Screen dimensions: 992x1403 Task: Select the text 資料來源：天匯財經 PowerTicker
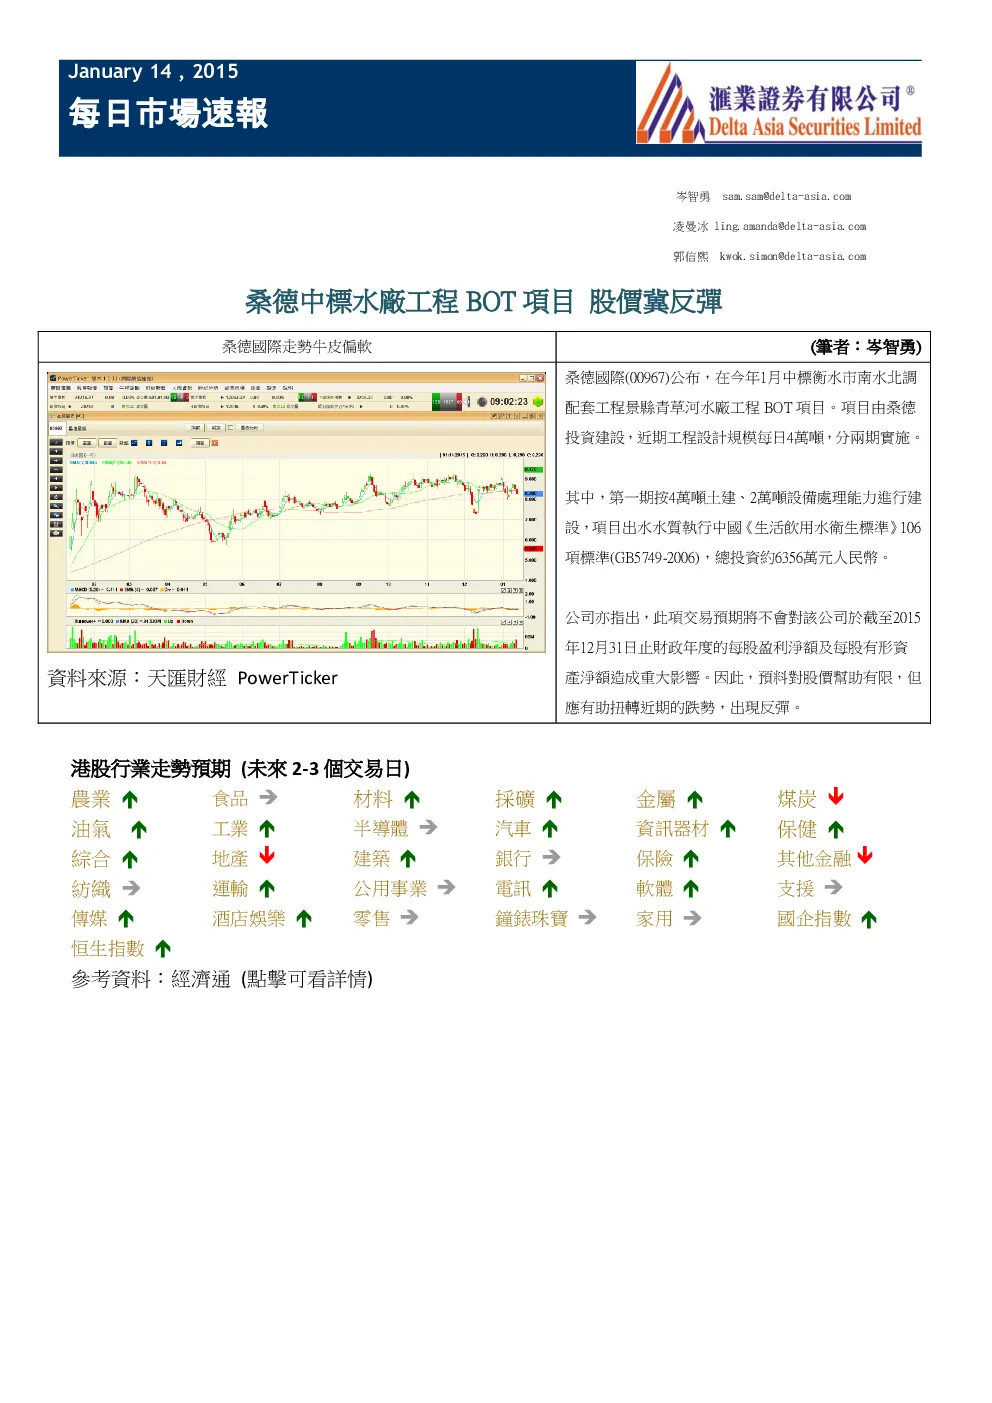click(x=193, y=678)
